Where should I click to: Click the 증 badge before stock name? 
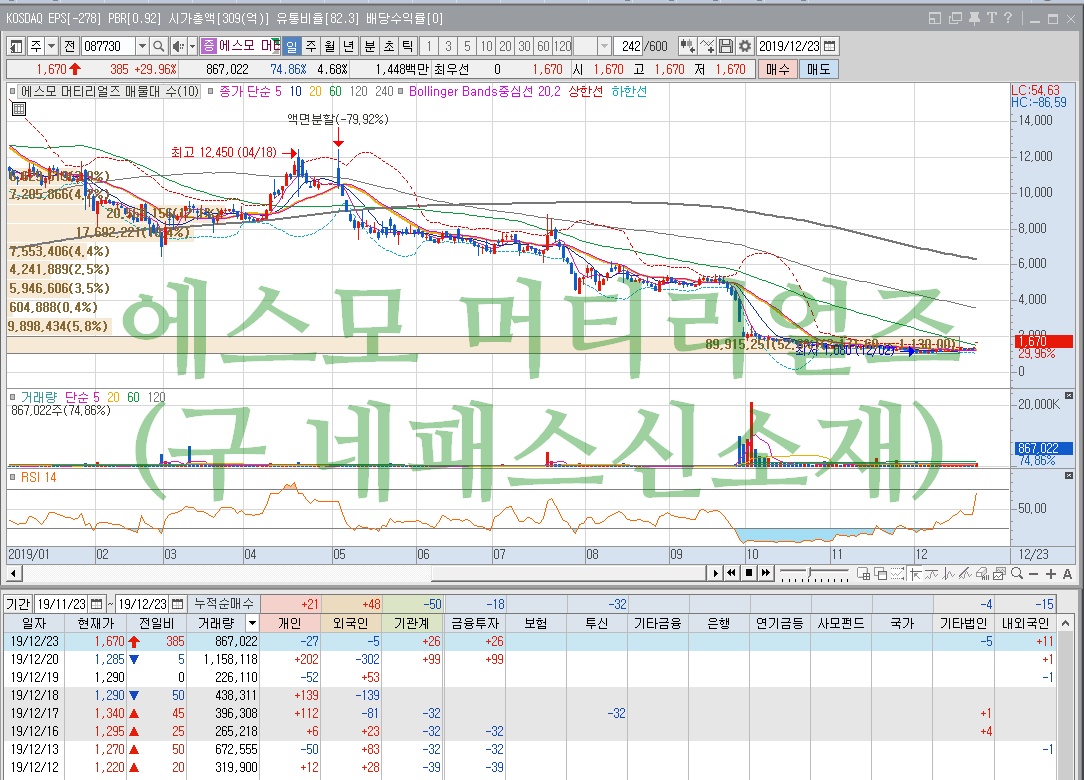coord(209,46)
